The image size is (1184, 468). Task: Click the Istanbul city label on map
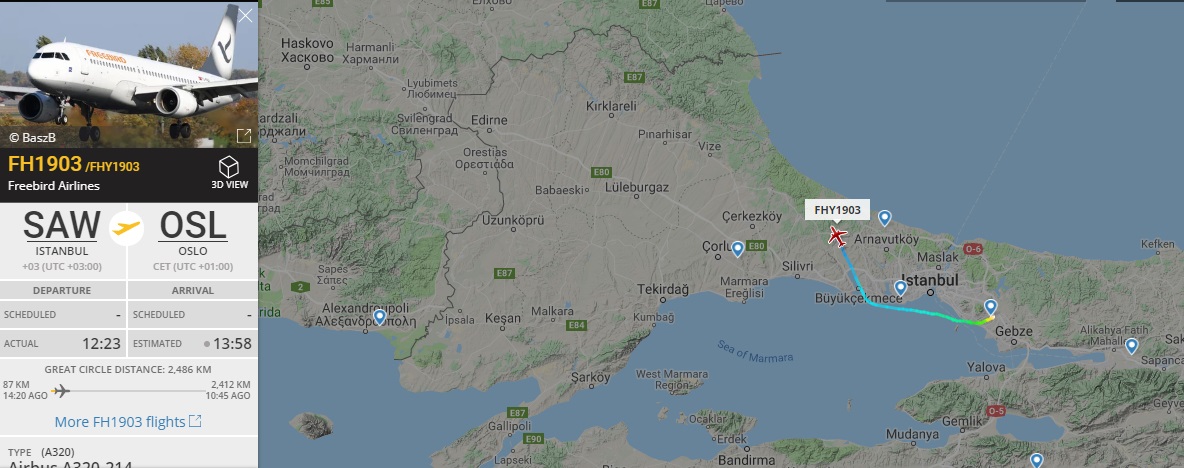point(930,280)
